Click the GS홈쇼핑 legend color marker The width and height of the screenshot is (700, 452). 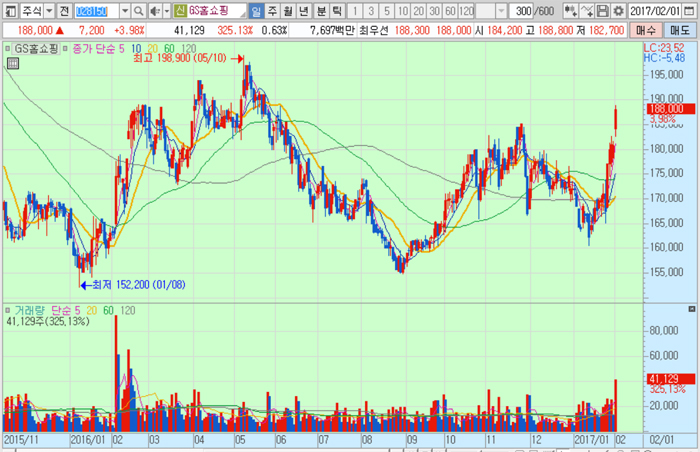[x=8, y=47]
